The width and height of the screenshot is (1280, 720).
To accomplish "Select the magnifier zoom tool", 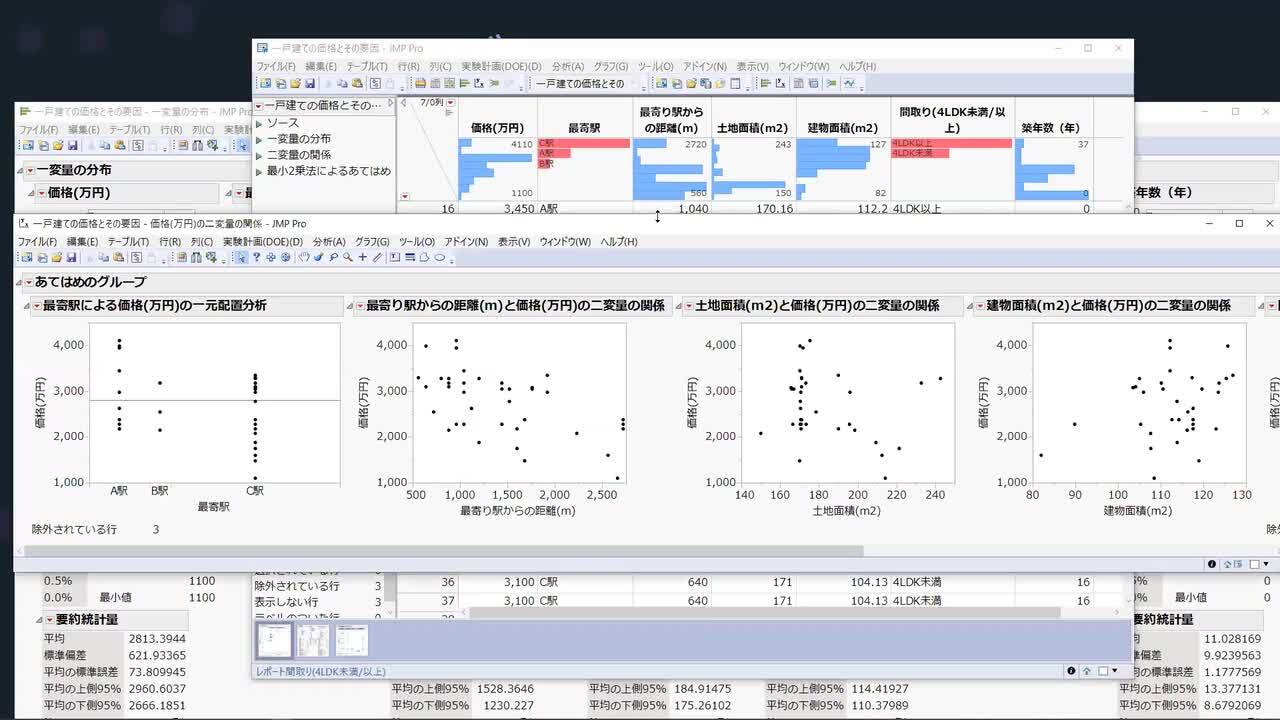I will (348, 257).
